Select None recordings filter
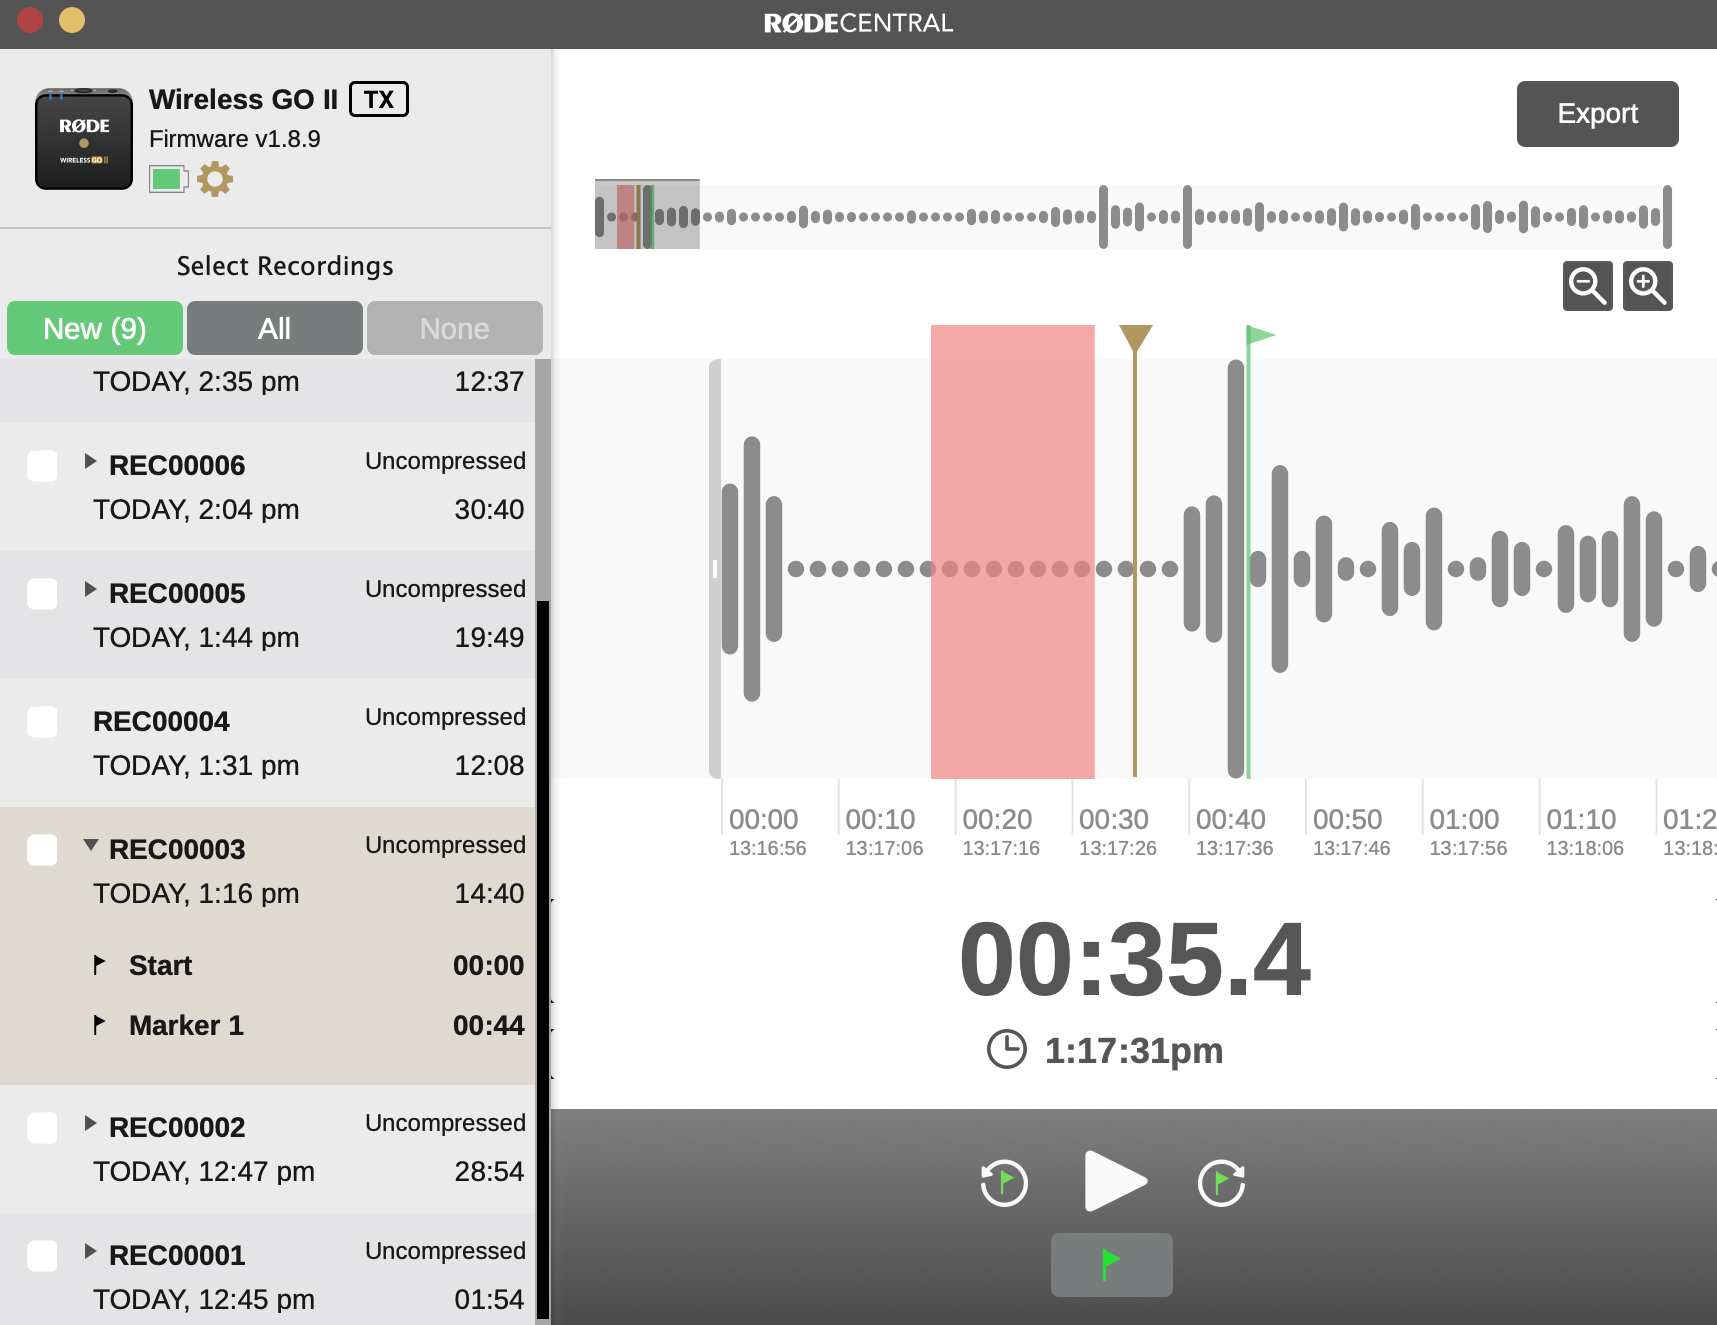This screenshot has width=1717, height=1325. tap(454, 328)
